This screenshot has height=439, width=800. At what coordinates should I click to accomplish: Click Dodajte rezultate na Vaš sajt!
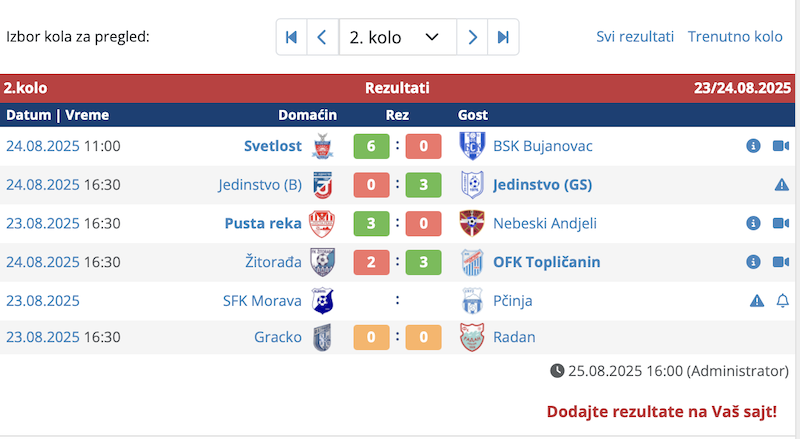(x=662, y=411)
